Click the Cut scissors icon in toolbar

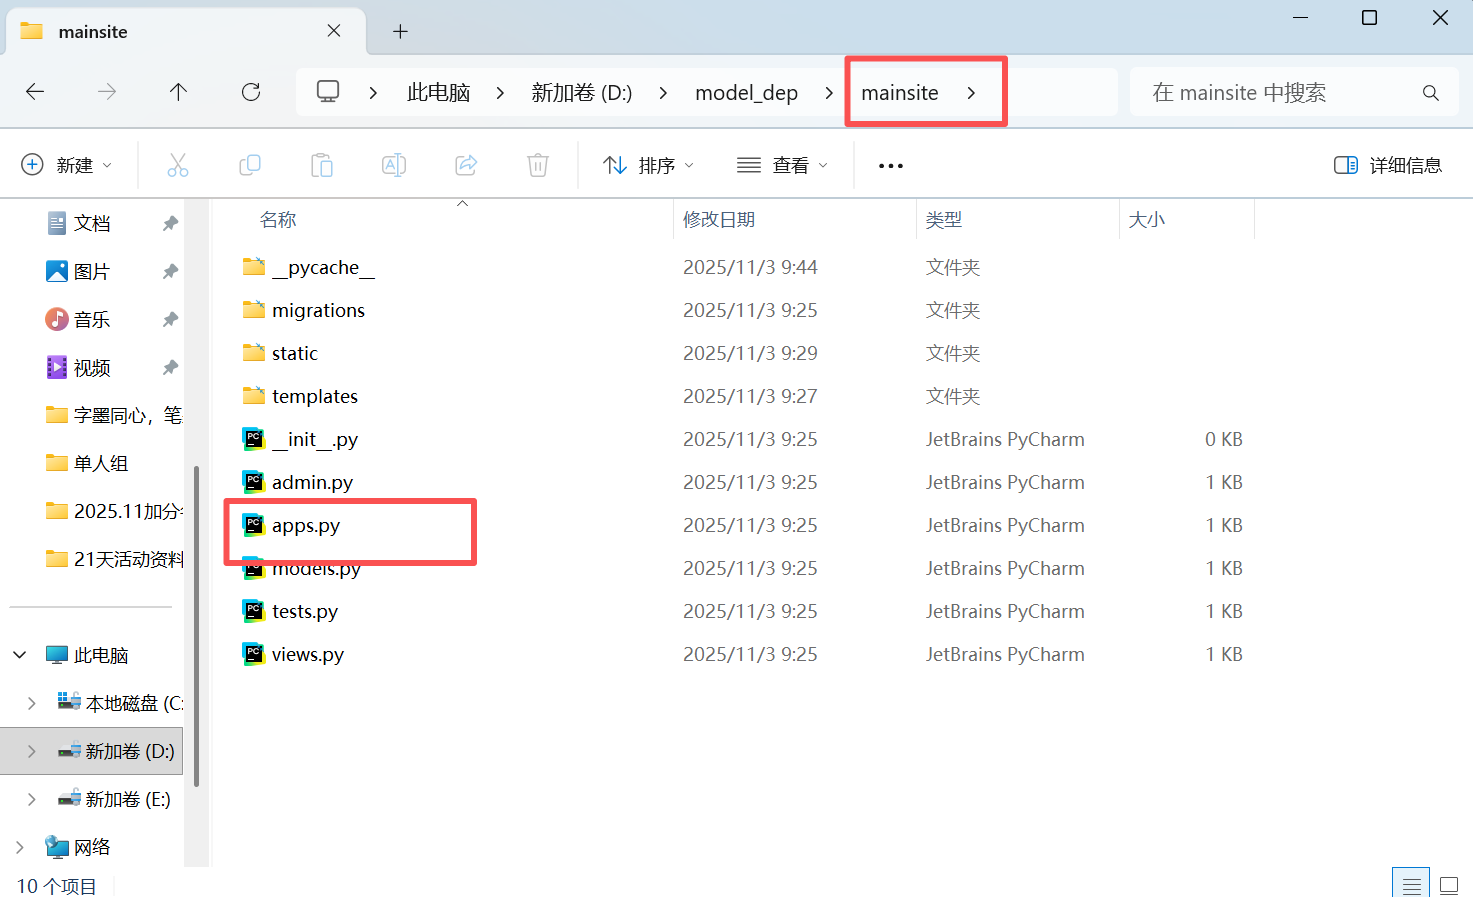[178, 165]
